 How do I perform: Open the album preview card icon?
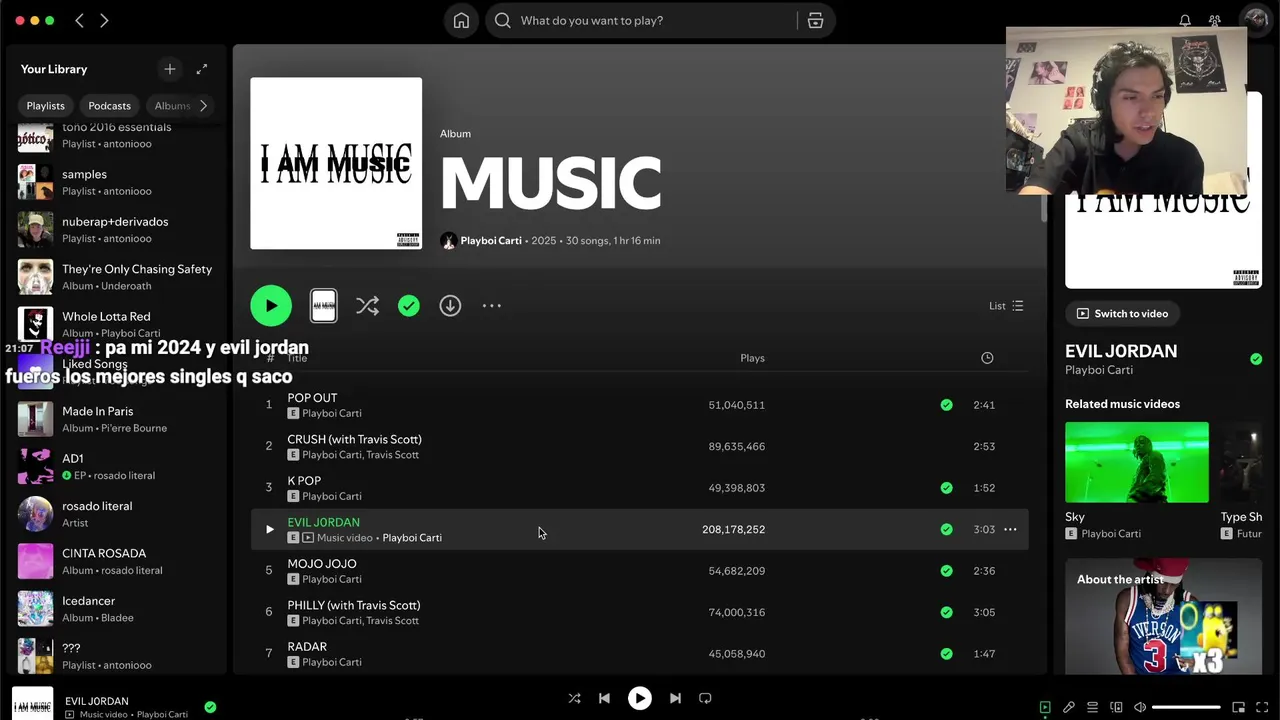pyautogui.click(x=324, y=306)
